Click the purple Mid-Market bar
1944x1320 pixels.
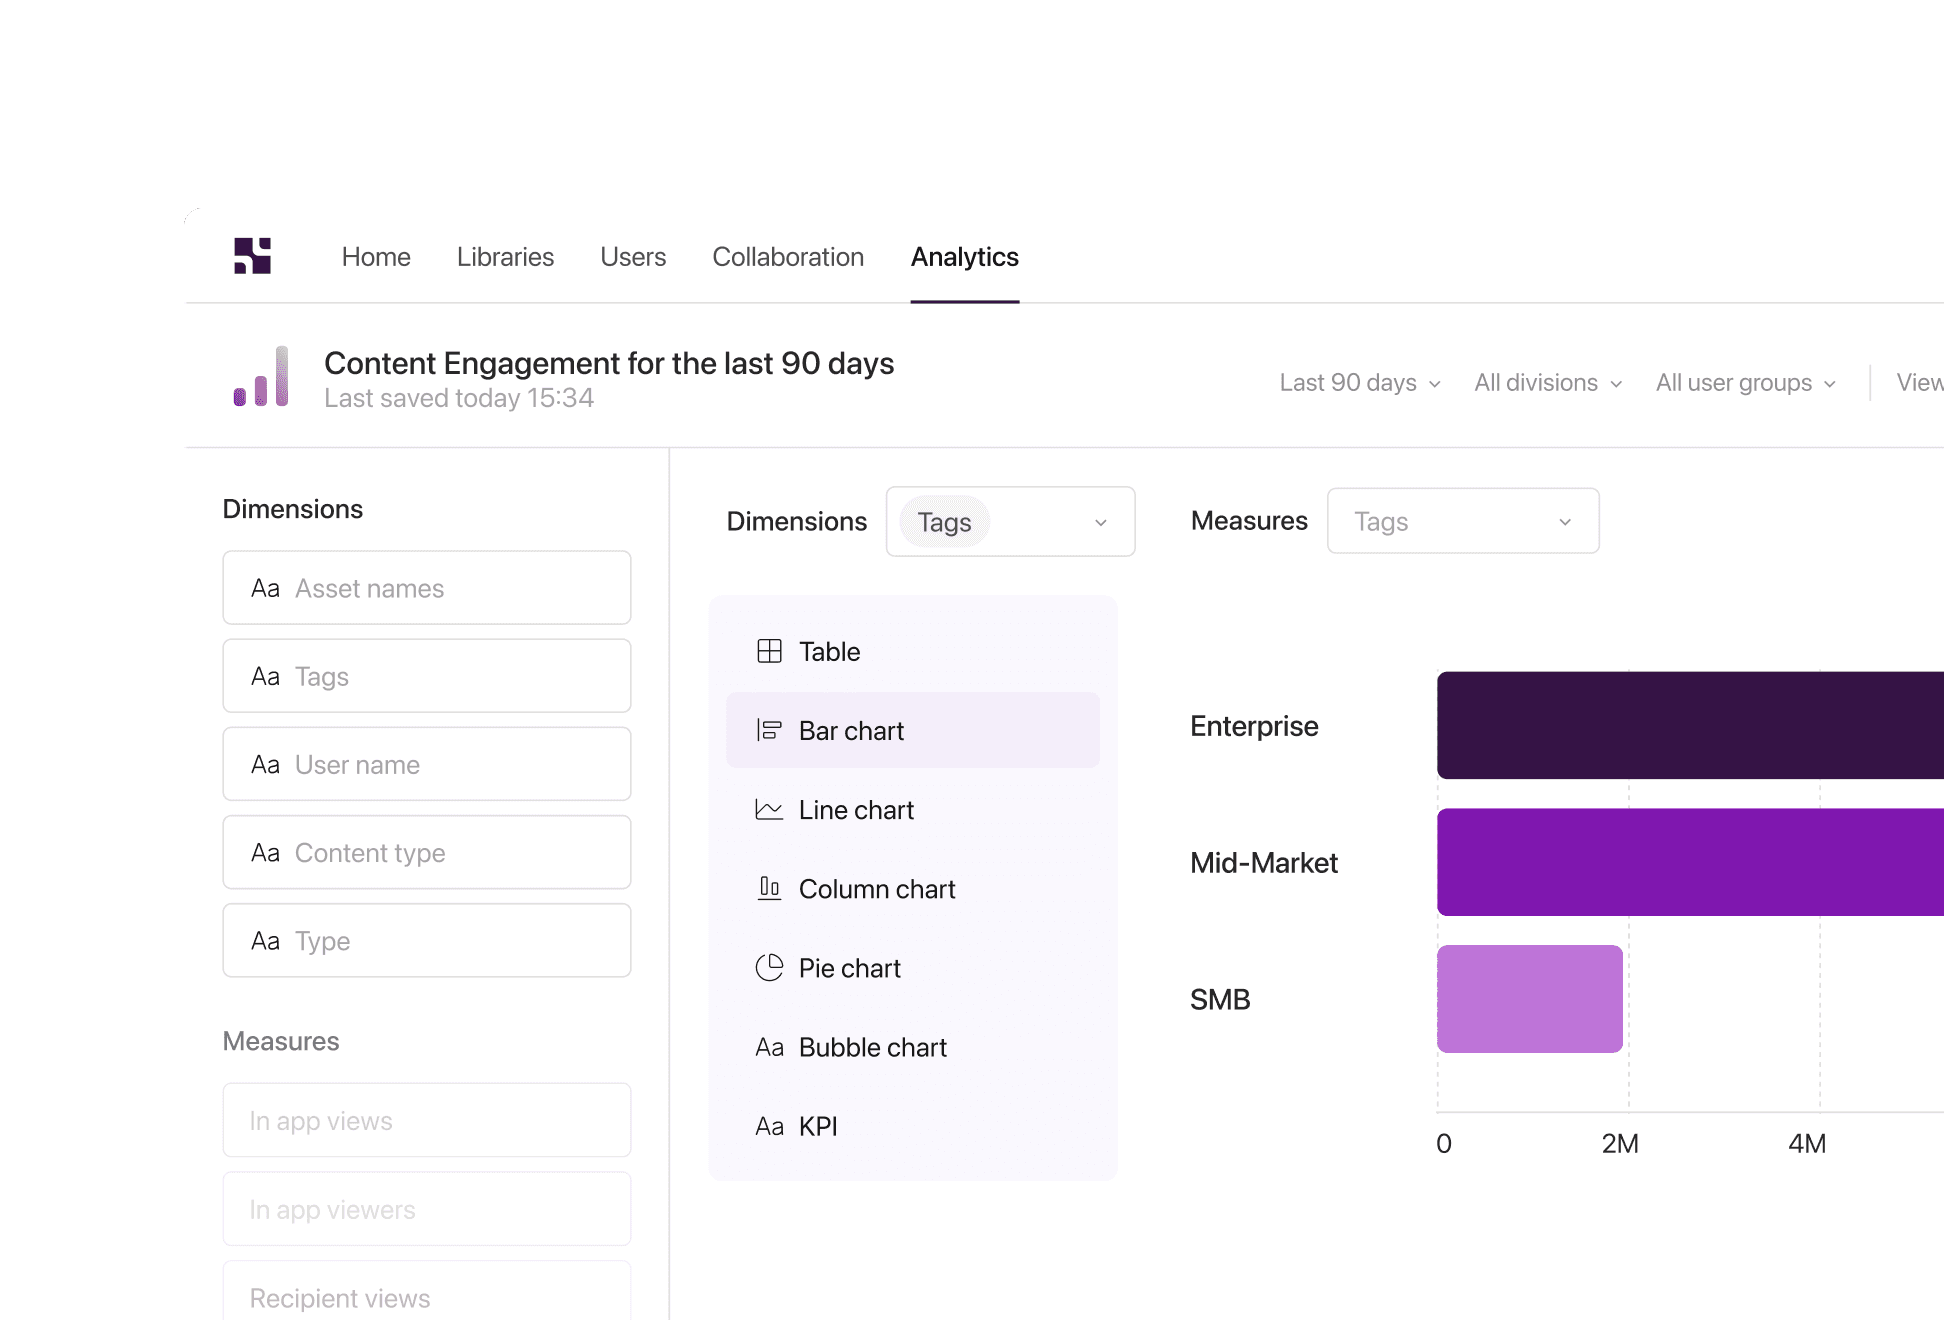pos(1690,862)
